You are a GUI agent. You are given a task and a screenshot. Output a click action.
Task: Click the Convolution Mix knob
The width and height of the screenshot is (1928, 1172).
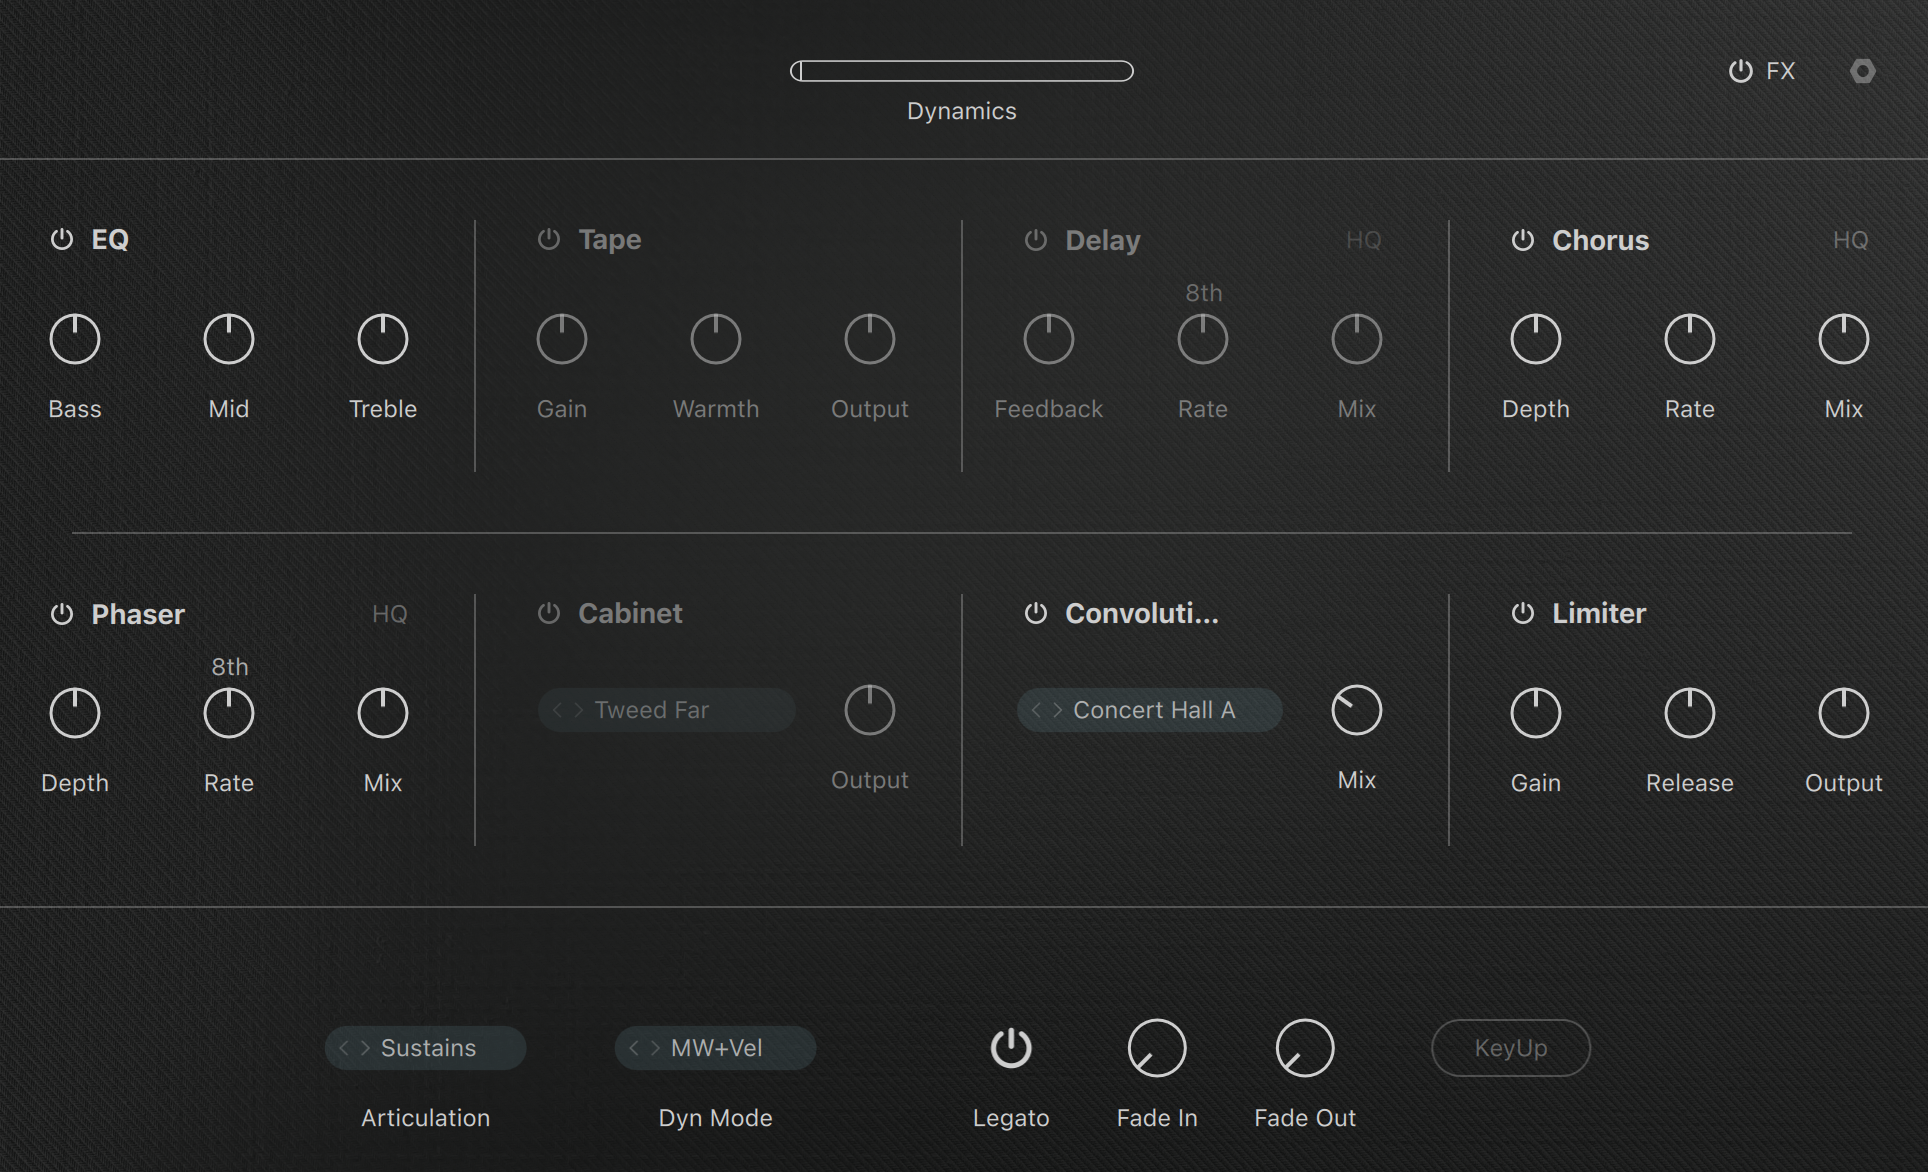(x=1356, y=710)
